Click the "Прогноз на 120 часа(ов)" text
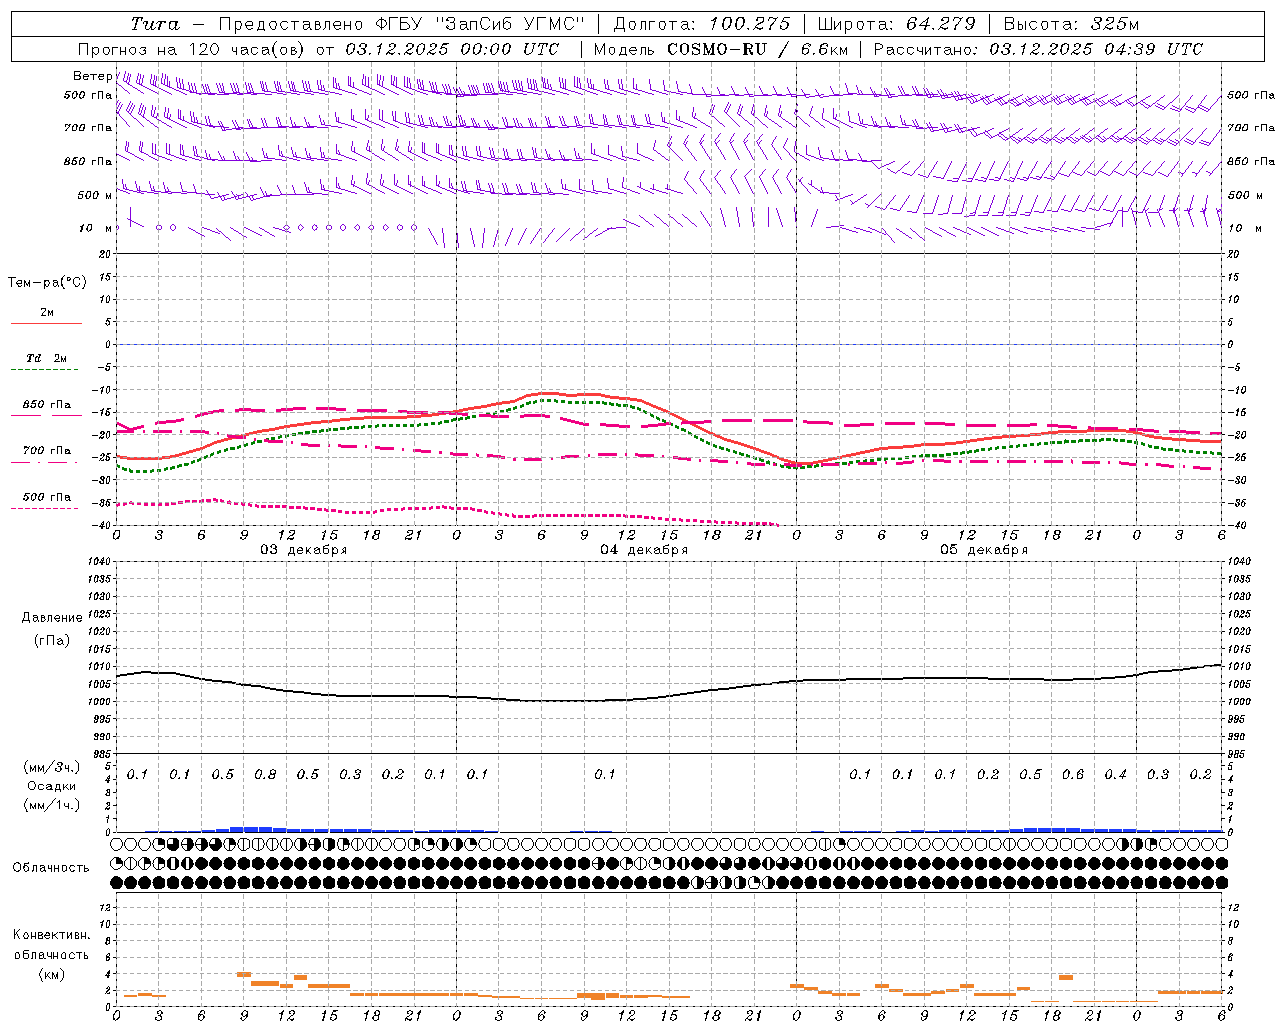The width and height of the screenshot is (1280, 1024). point(193,49)
